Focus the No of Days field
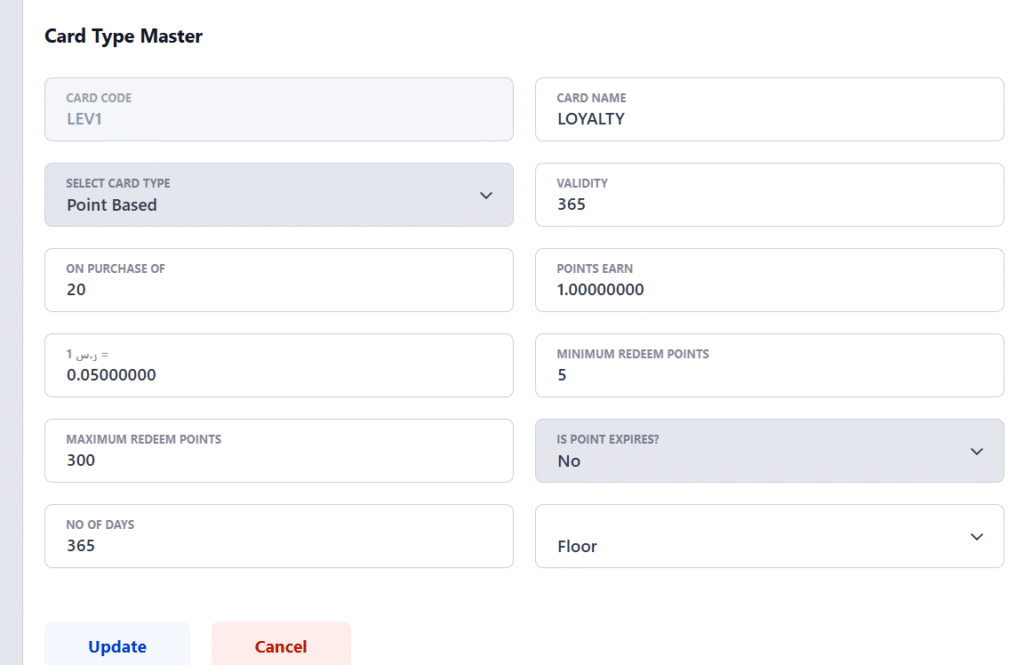1024x665 pixels. click(278, 545)
